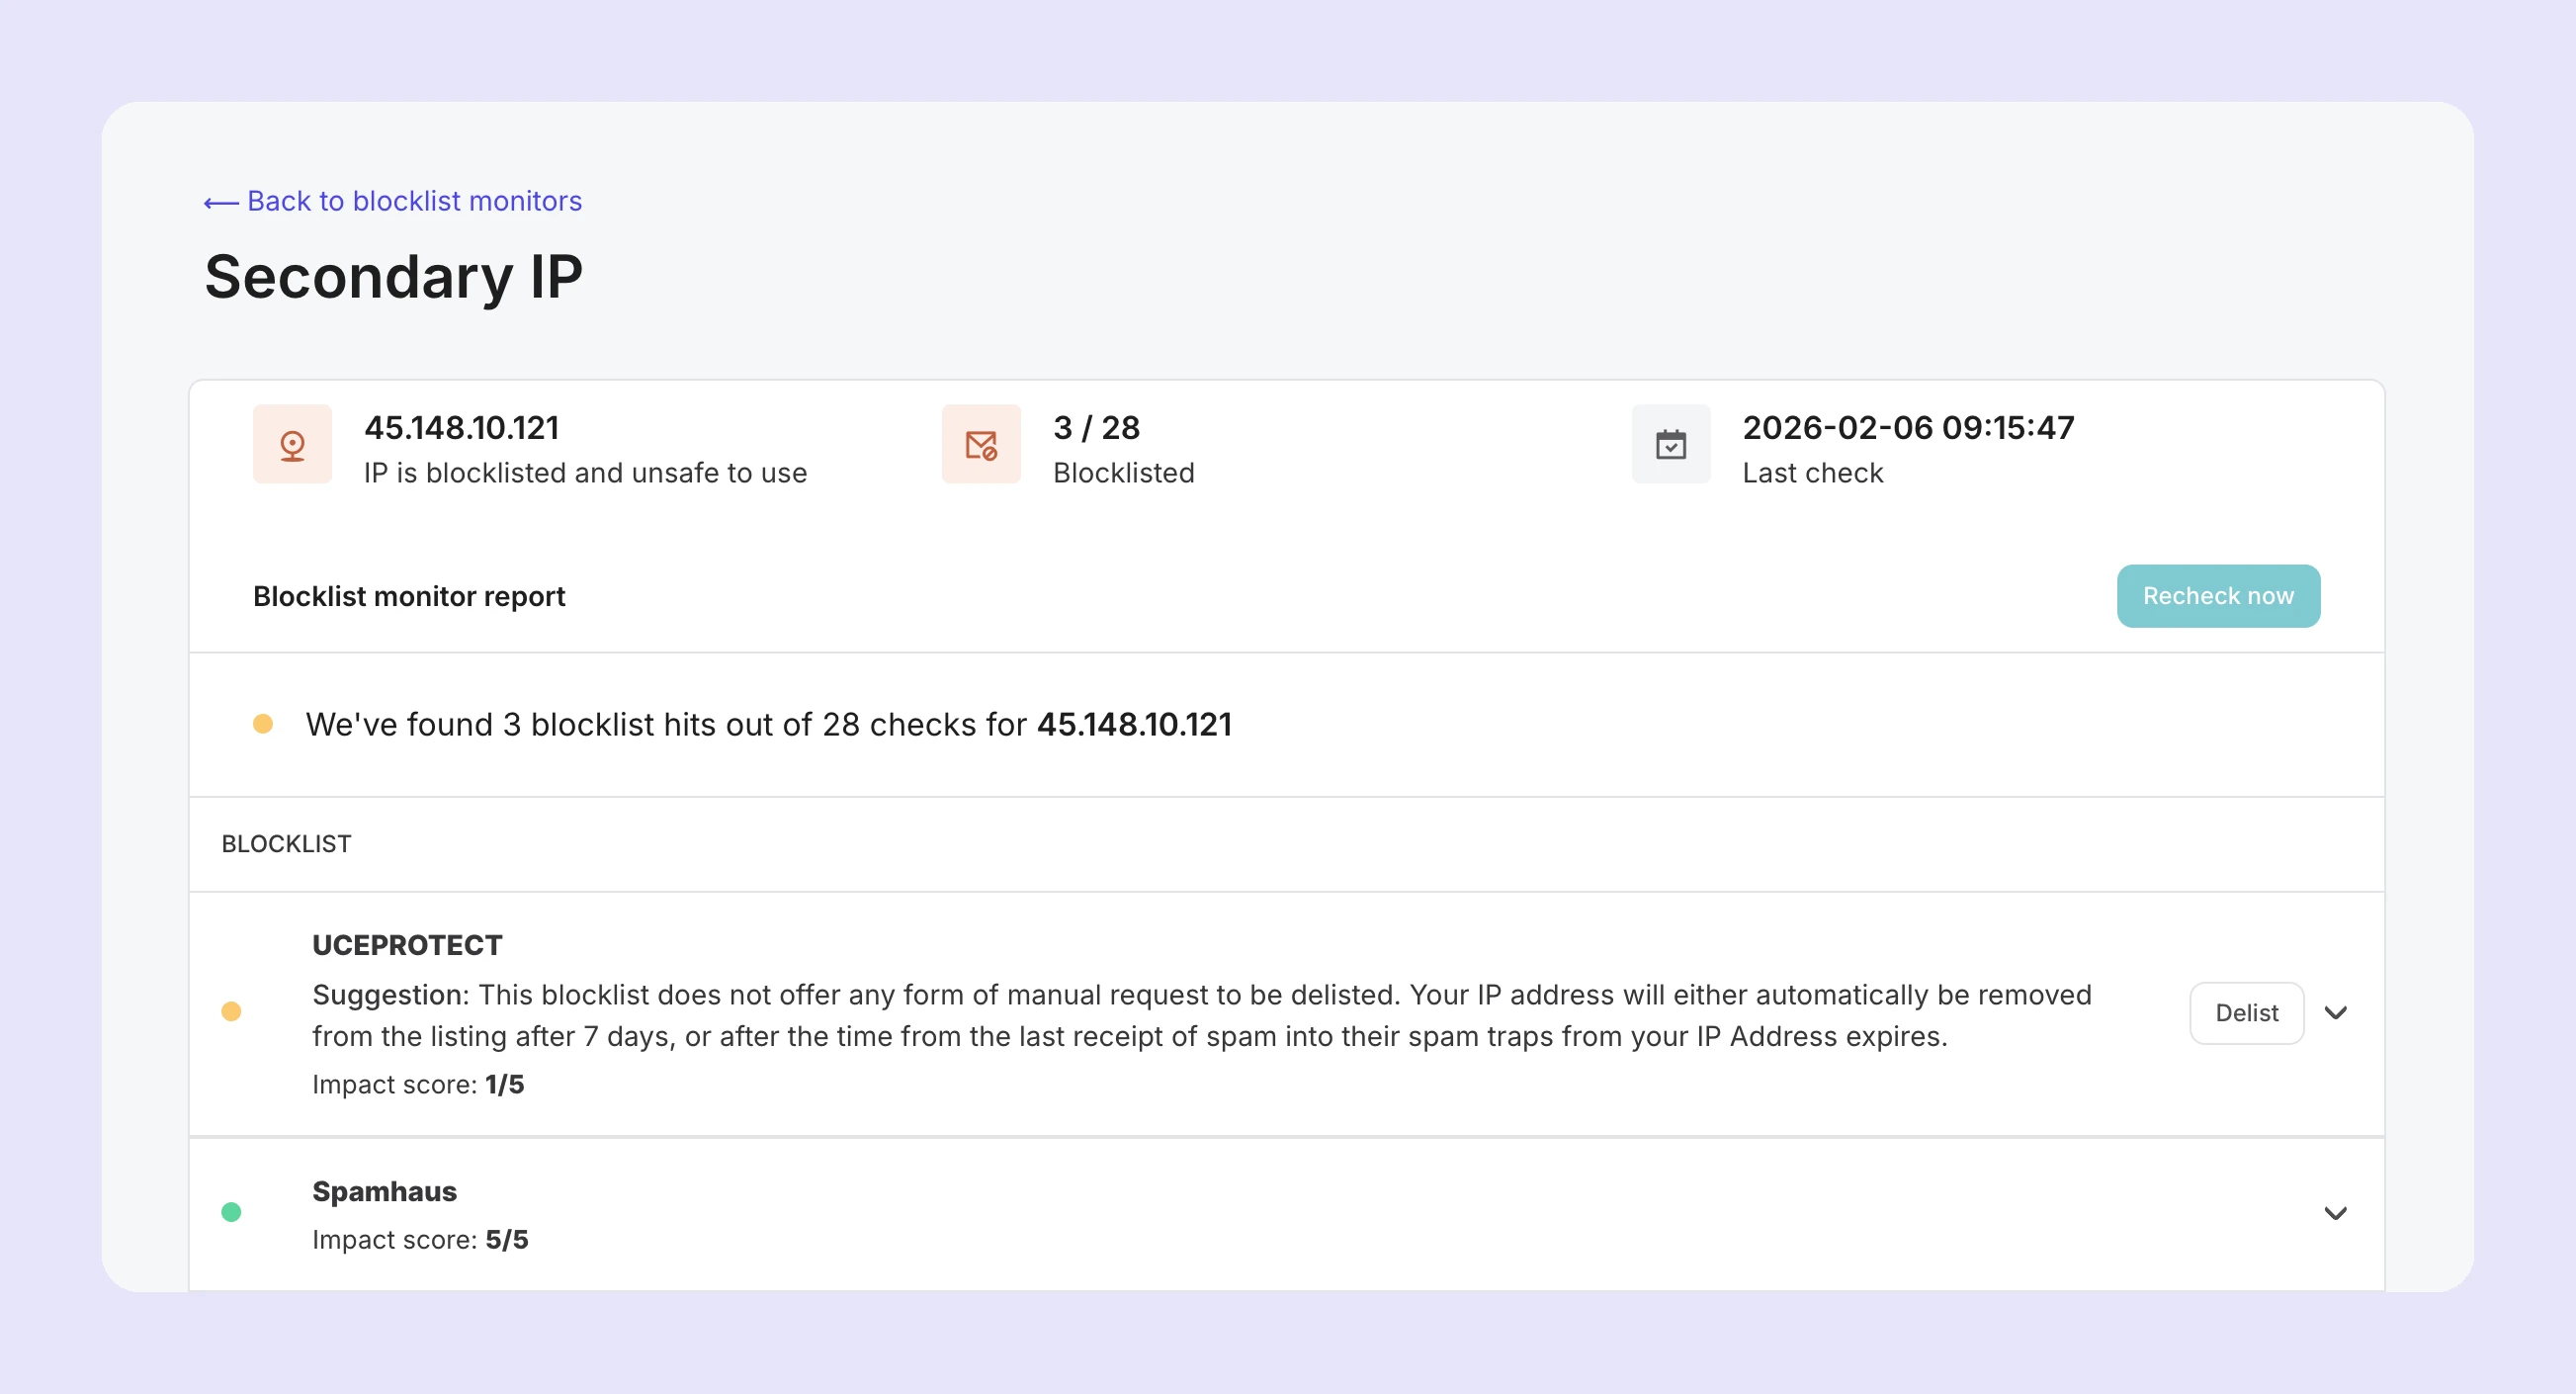
Task: Expand the Spamhaus row details
Action: (2337, 1213)
